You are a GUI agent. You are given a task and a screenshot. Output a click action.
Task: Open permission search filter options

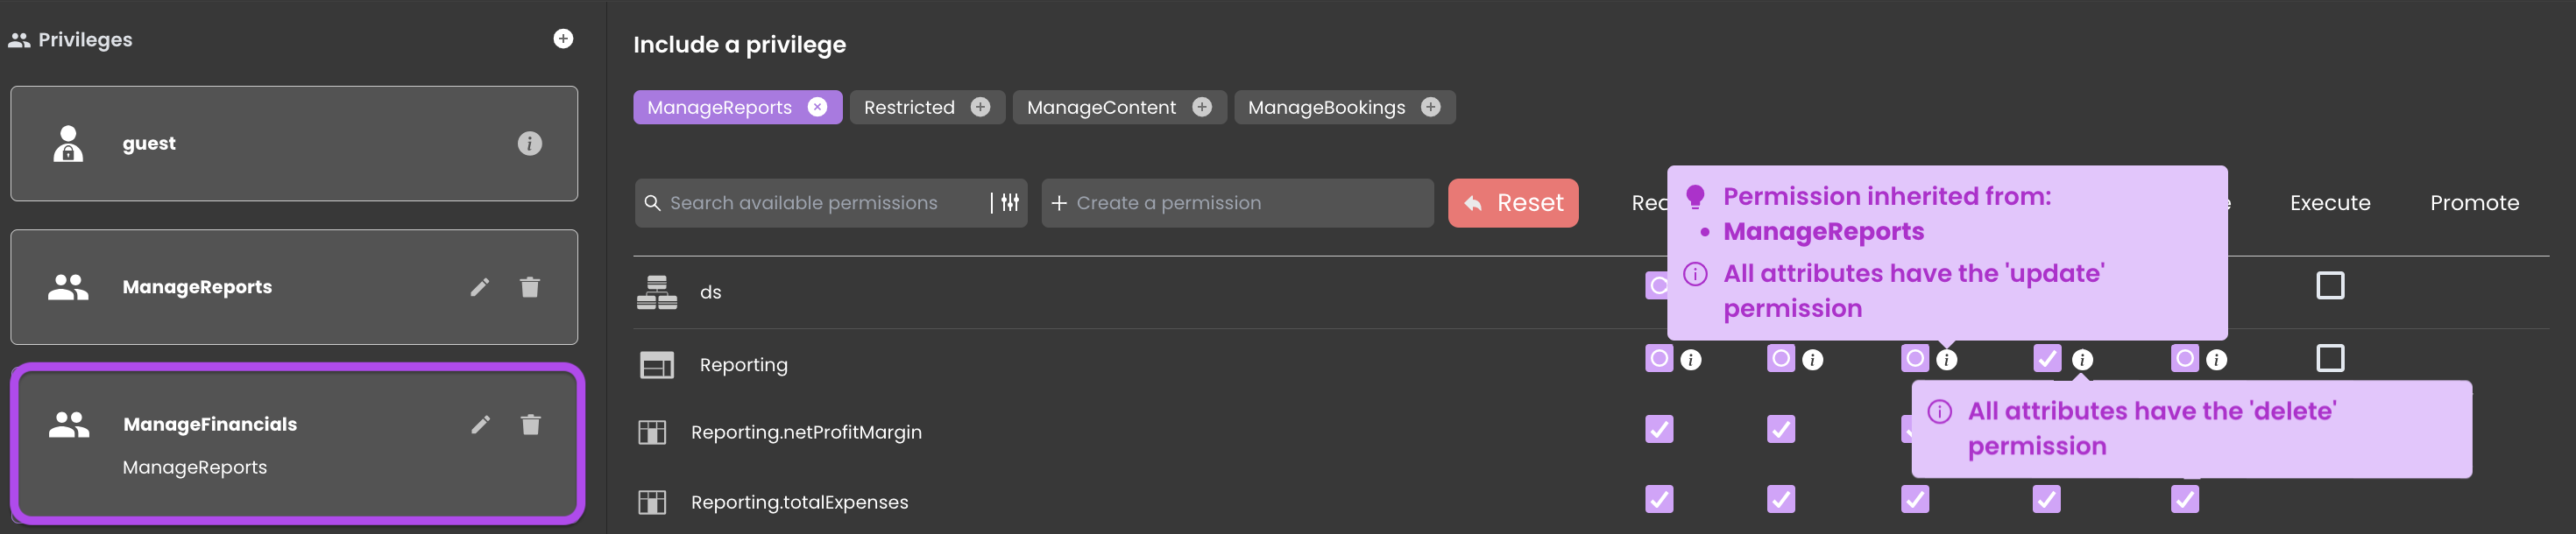(1011, 203)
